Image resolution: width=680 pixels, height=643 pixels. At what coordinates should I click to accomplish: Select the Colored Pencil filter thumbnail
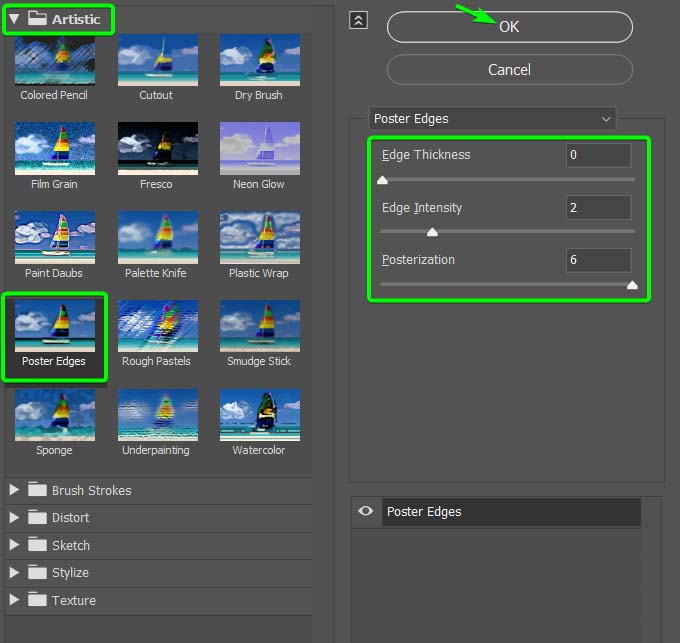click(x=55, y=60)
